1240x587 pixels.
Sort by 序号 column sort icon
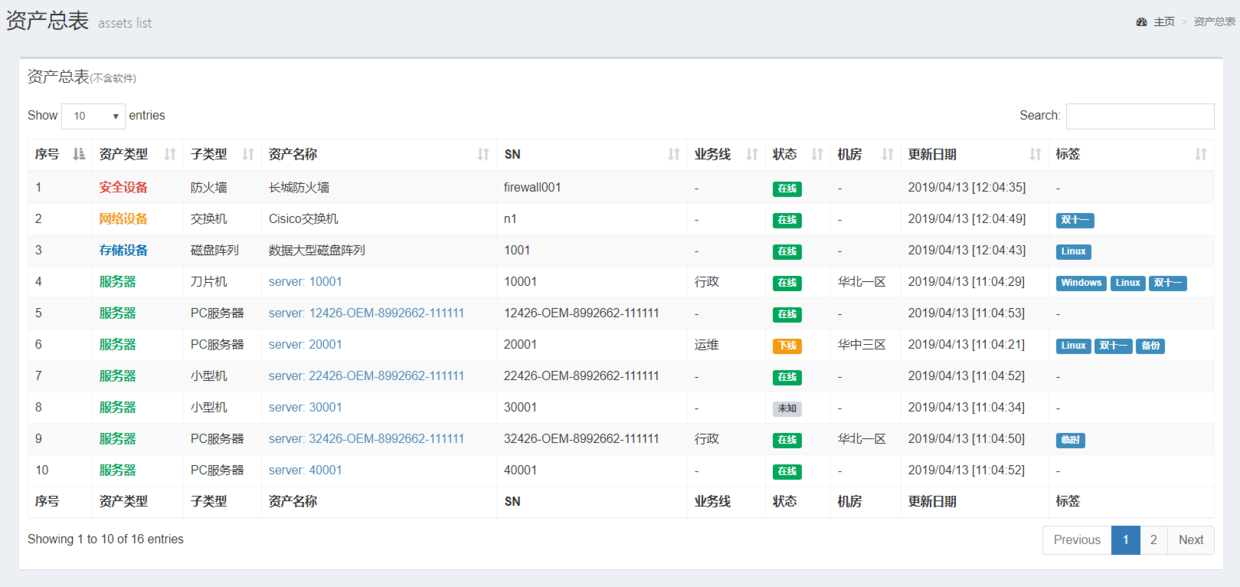(79, 154)
